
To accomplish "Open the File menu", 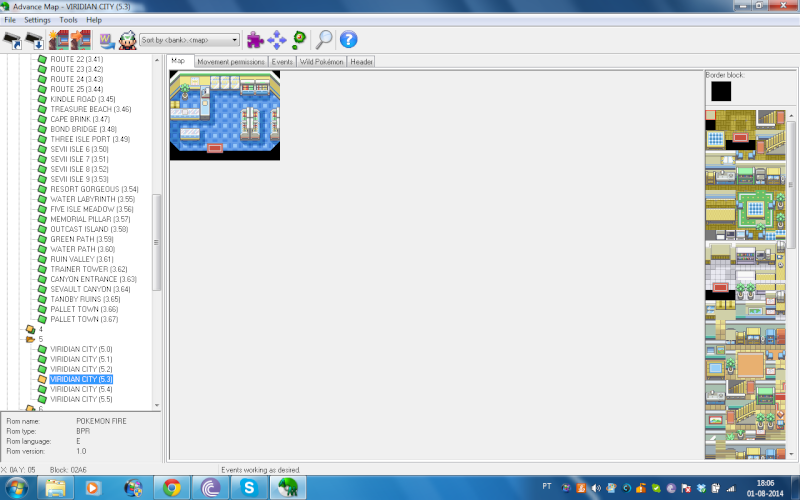I will tap(10, 20).
